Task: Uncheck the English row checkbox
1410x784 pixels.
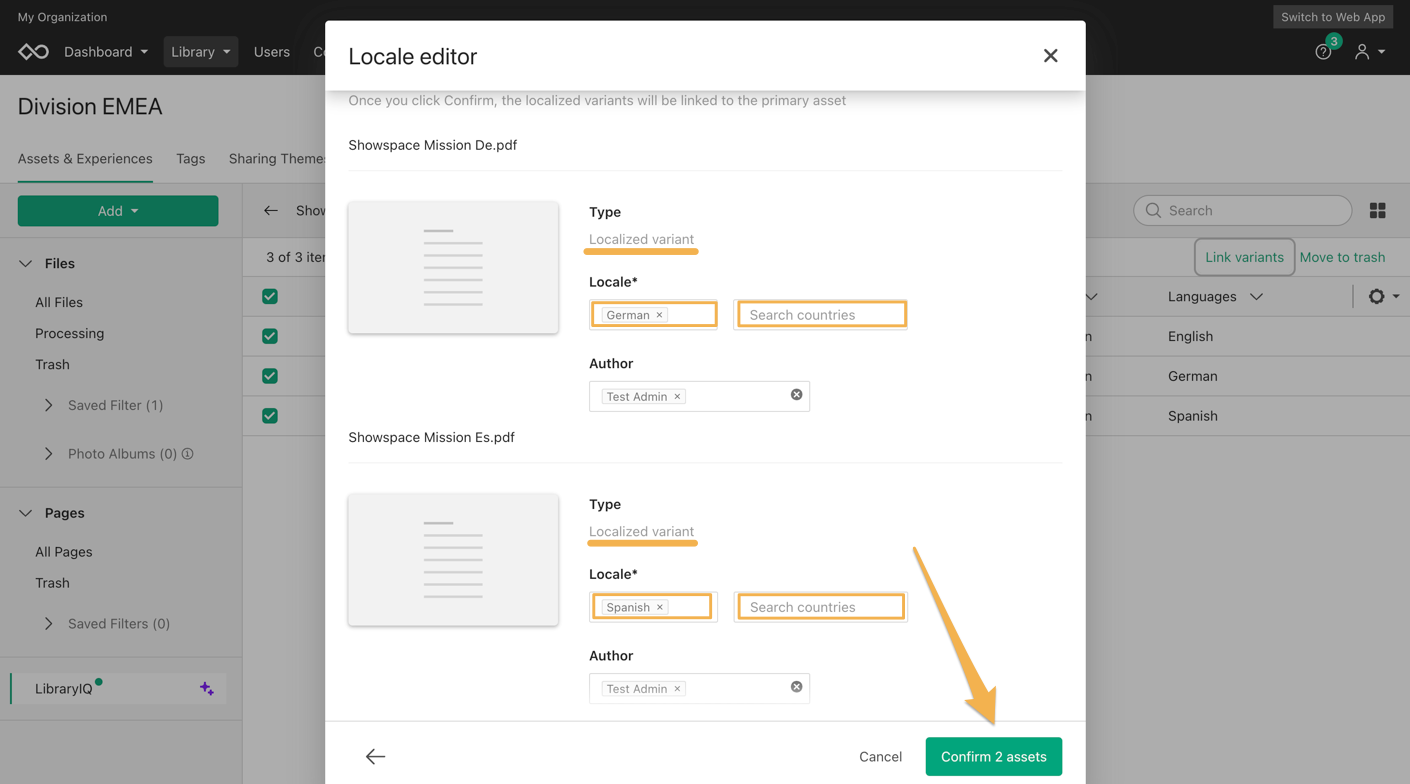Action: click(270, 336)
